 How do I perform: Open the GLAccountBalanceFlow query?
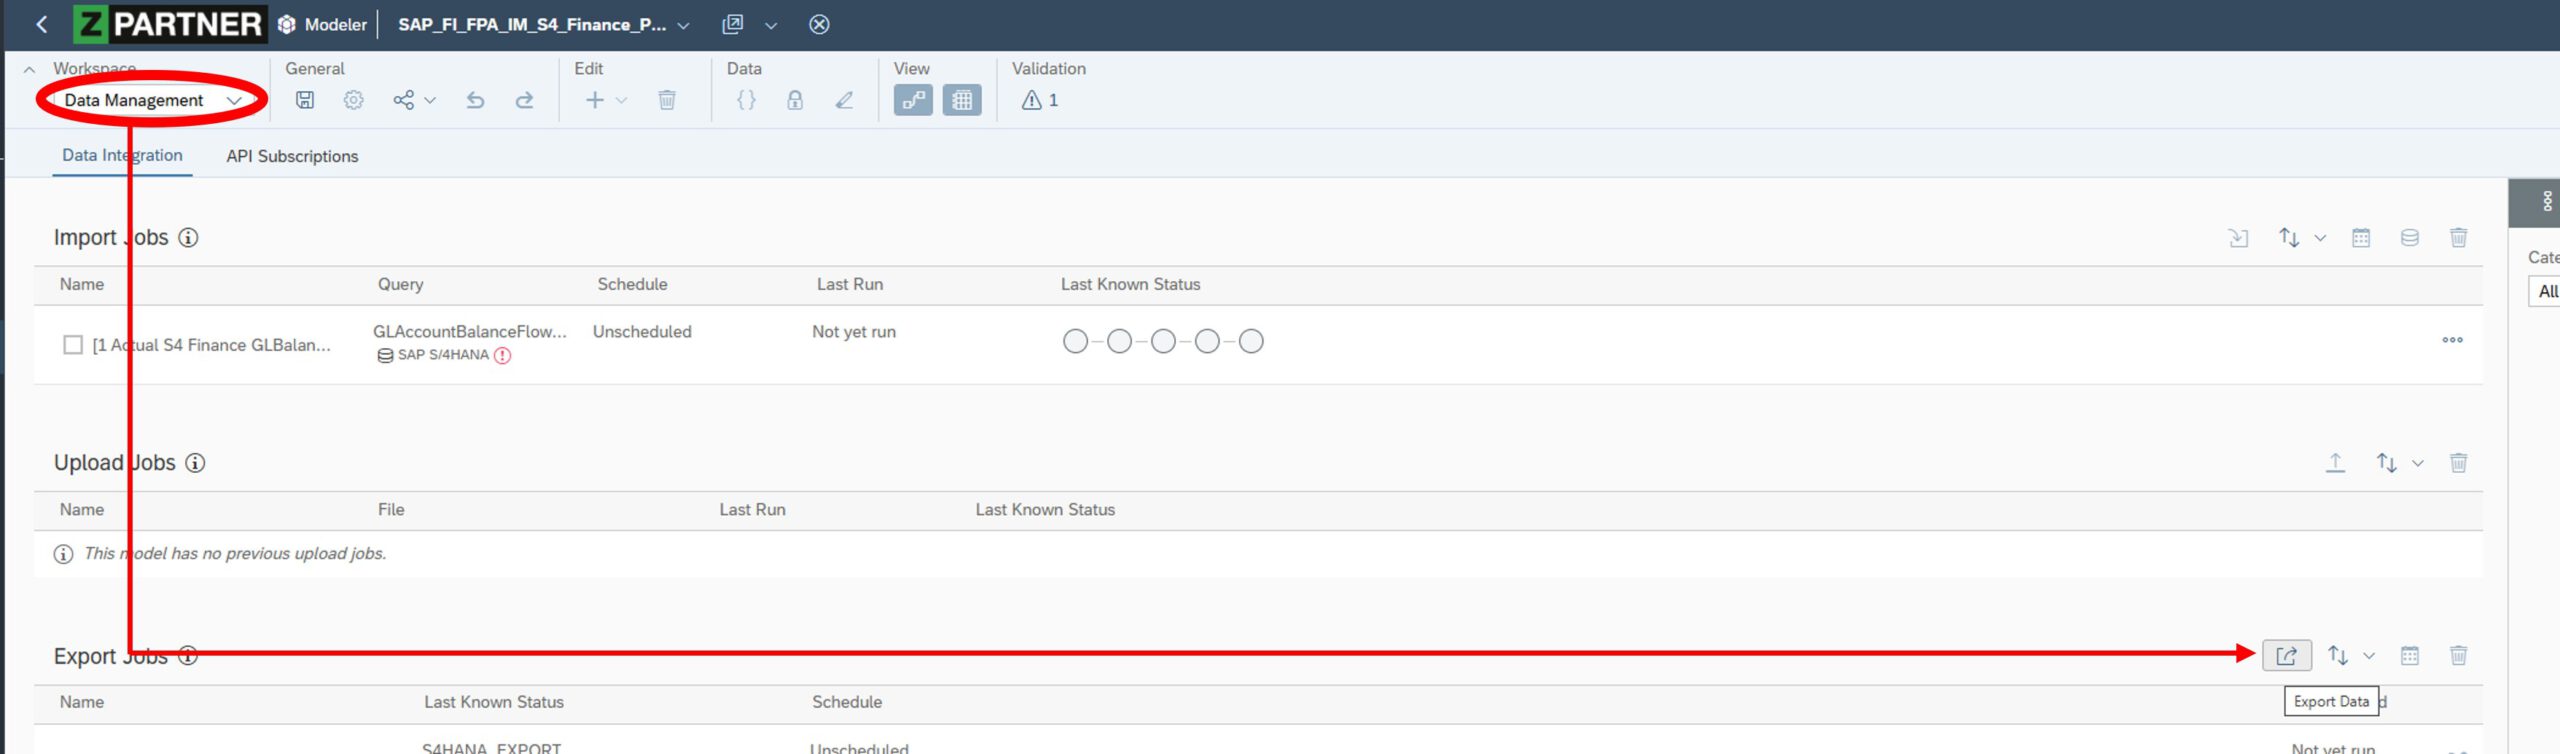click(x=470, y=331)
